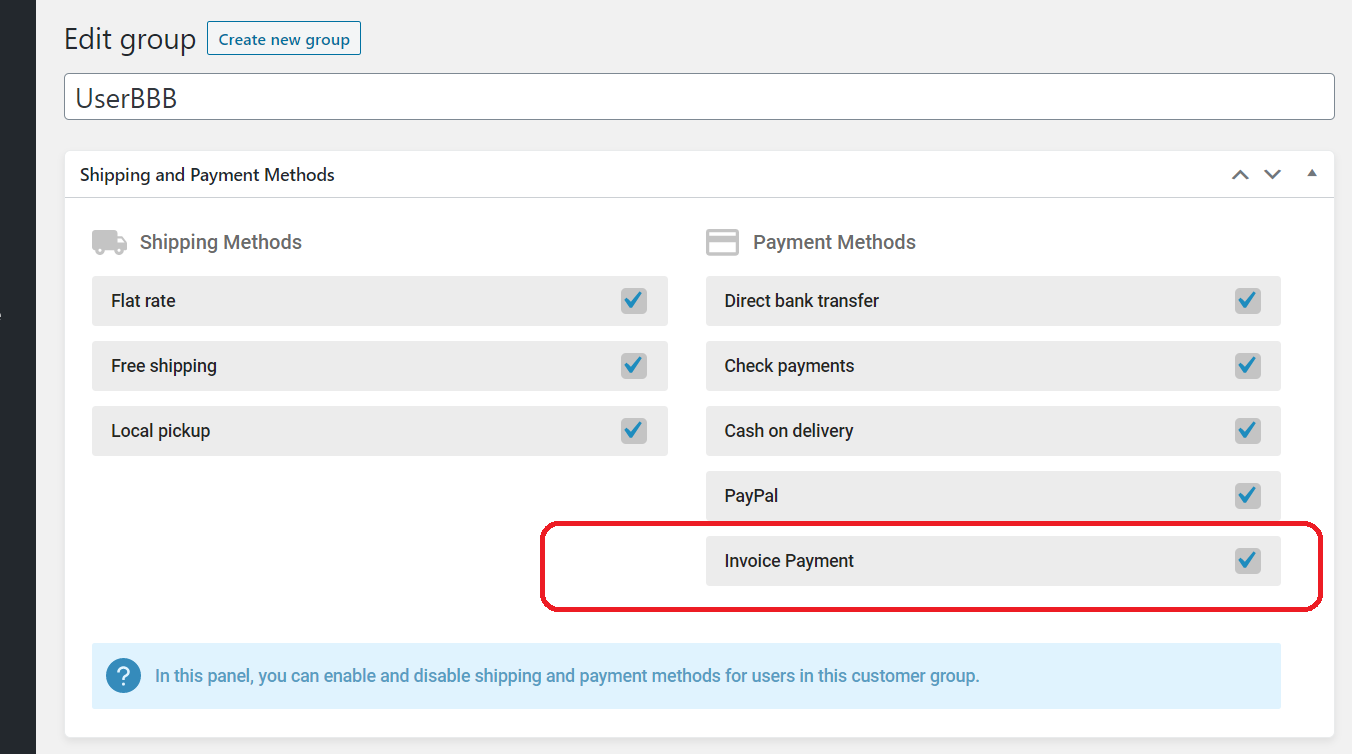The width and height of the screenshot is (1352, 754).
Task: Collapse the Shipping and Payment Methods panel
Action: pos(1312,173)
